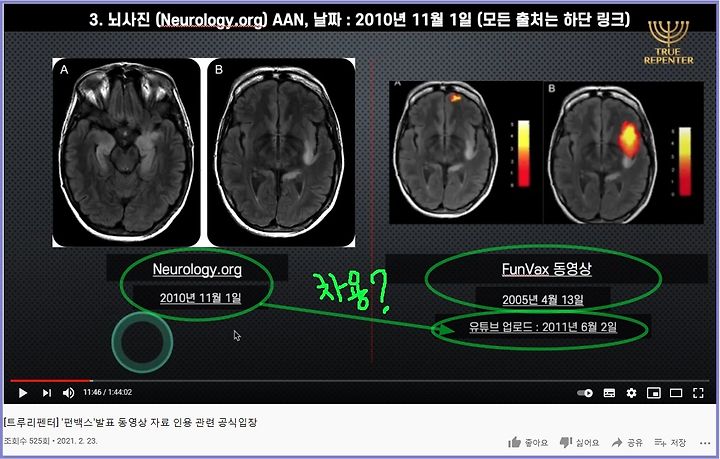This screenshot has width=720, height=459.
Task: Share the video with 공유
Action: pos(627,442)
